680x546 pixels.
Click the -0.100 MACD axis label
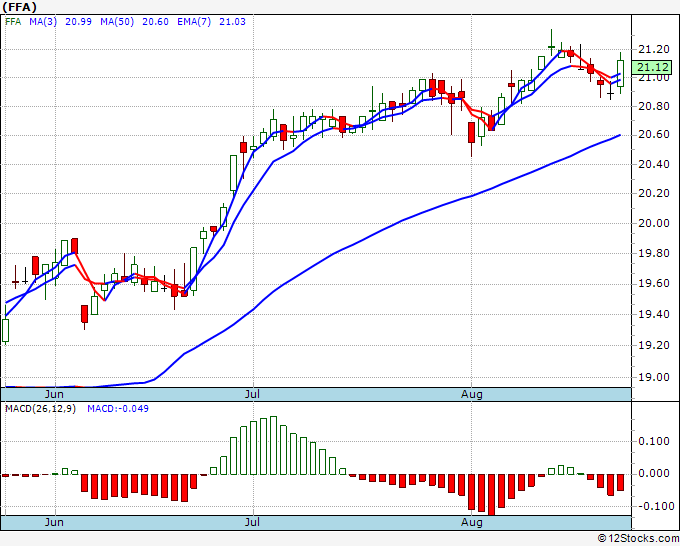point(654,506)
